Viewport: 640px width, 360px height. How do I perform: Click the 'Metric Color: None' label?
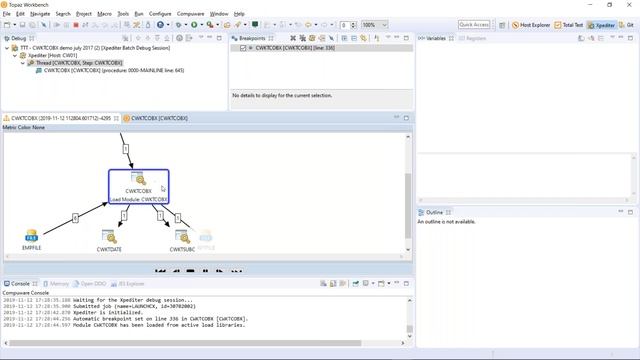[x=24, y=127]
